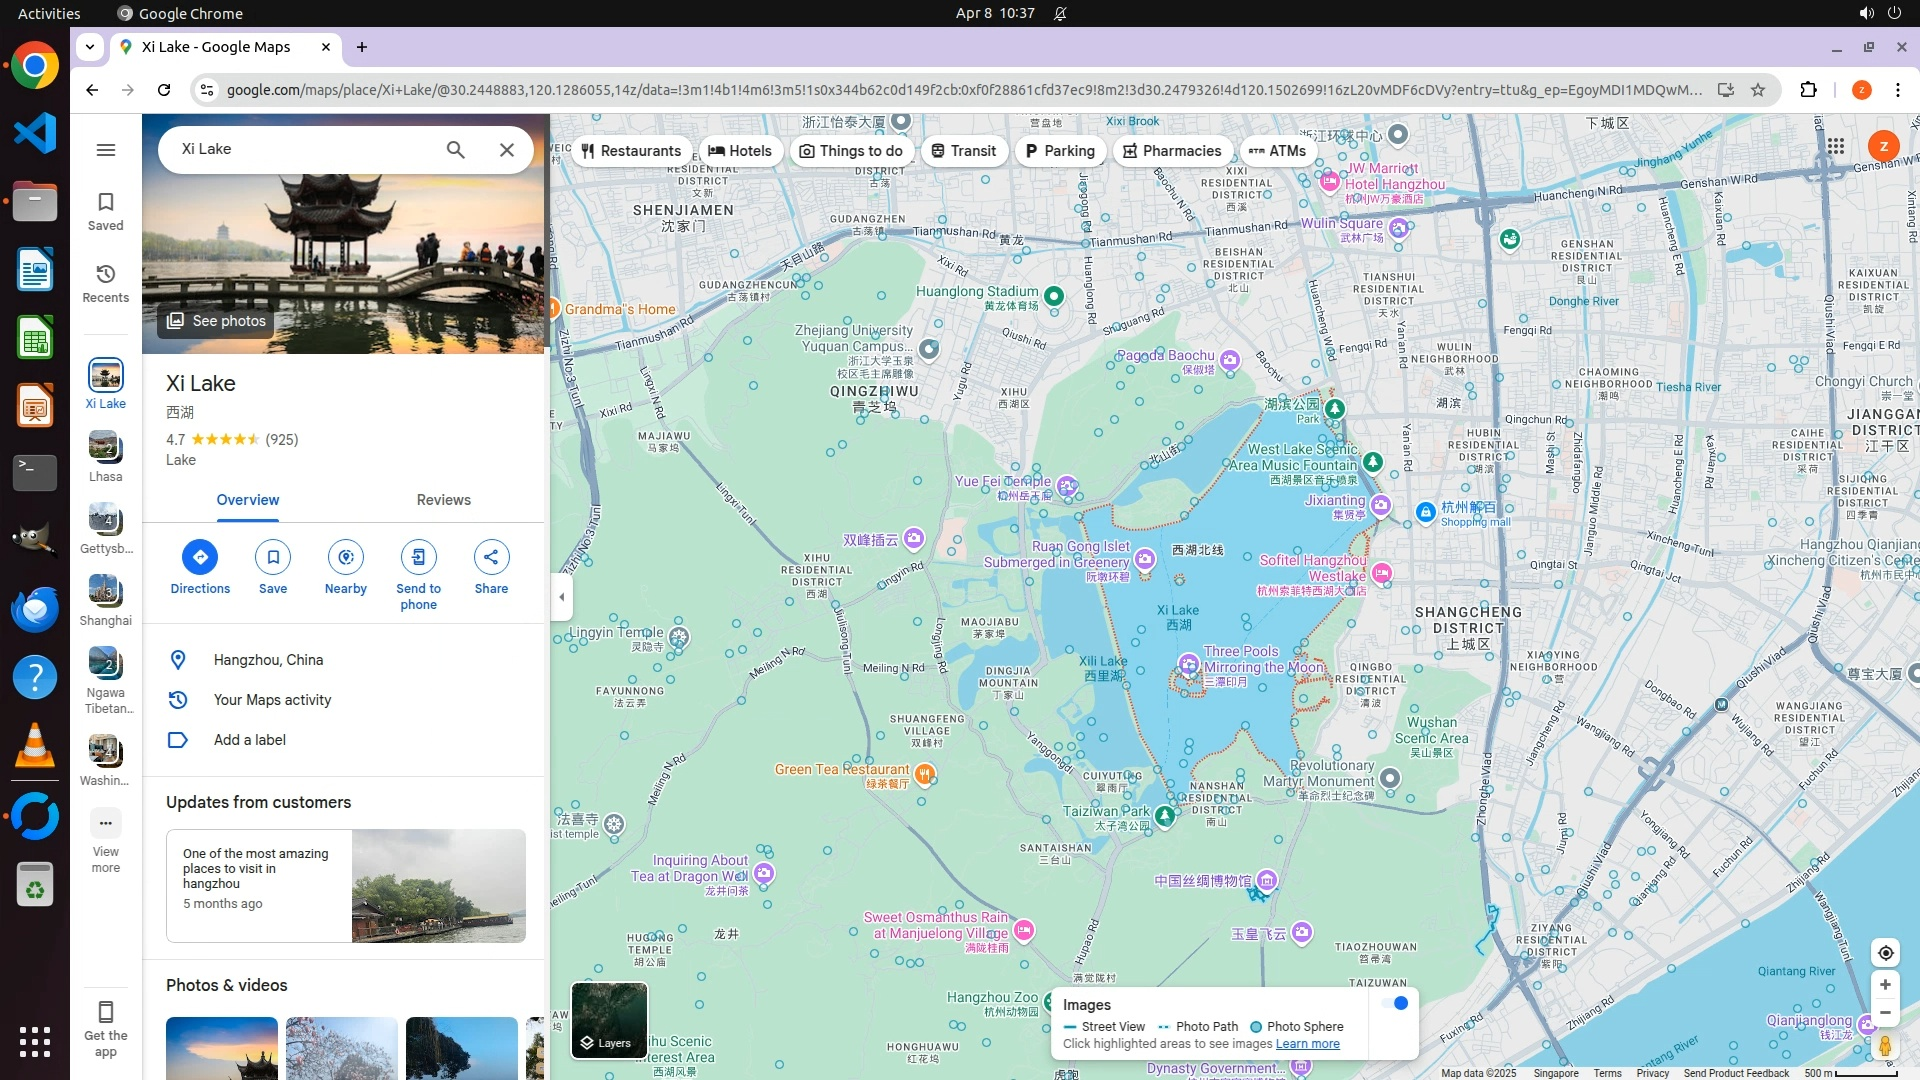Toggle the Images layer switch off
The image size is (1920, 1080).
[x=1396, y=1003]
